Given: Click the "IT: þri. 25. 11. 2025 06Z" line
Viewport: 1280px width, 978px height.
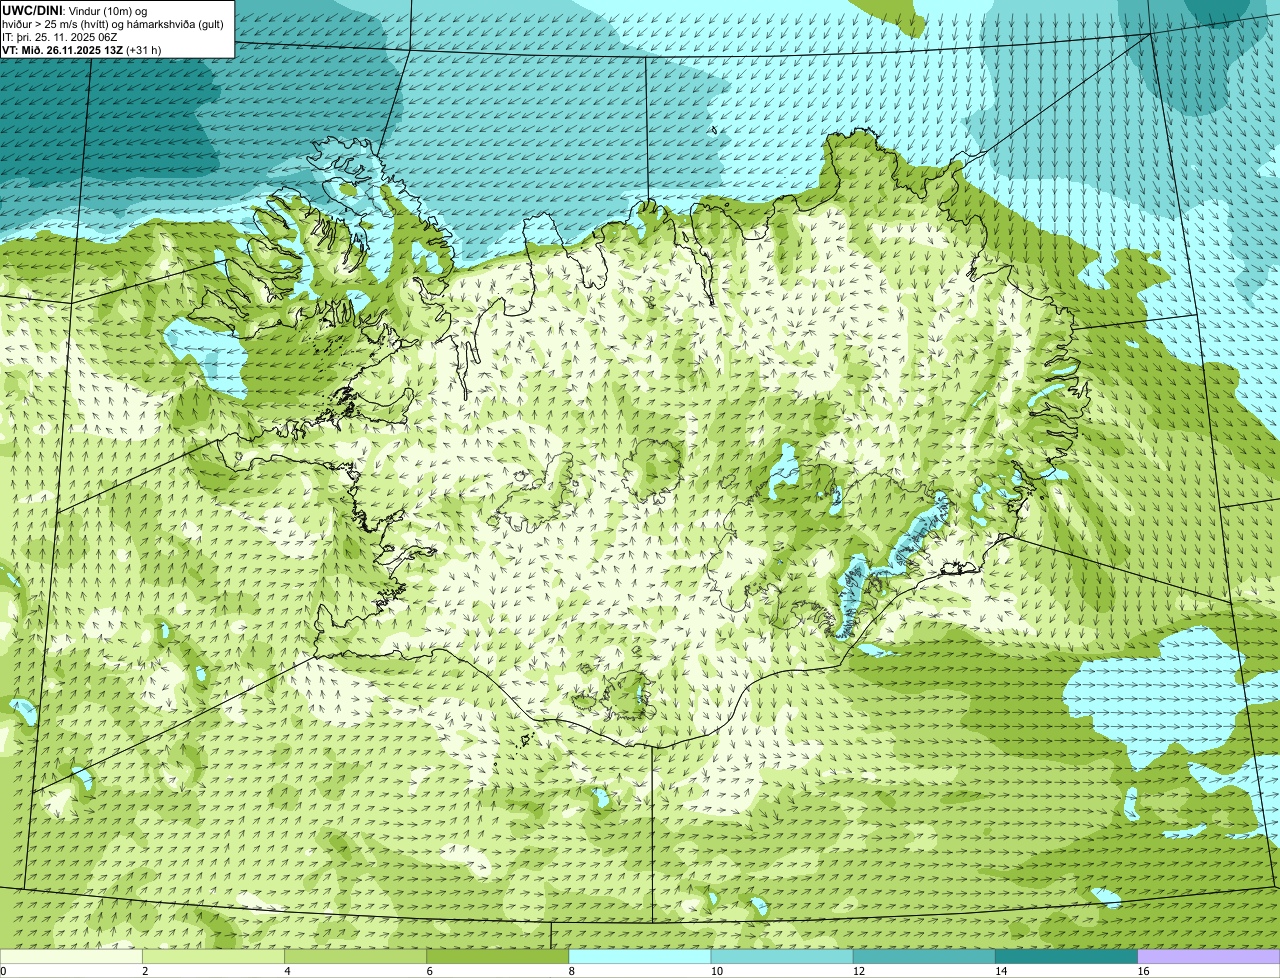Looking at the screenshot, I should click(60, 36).
